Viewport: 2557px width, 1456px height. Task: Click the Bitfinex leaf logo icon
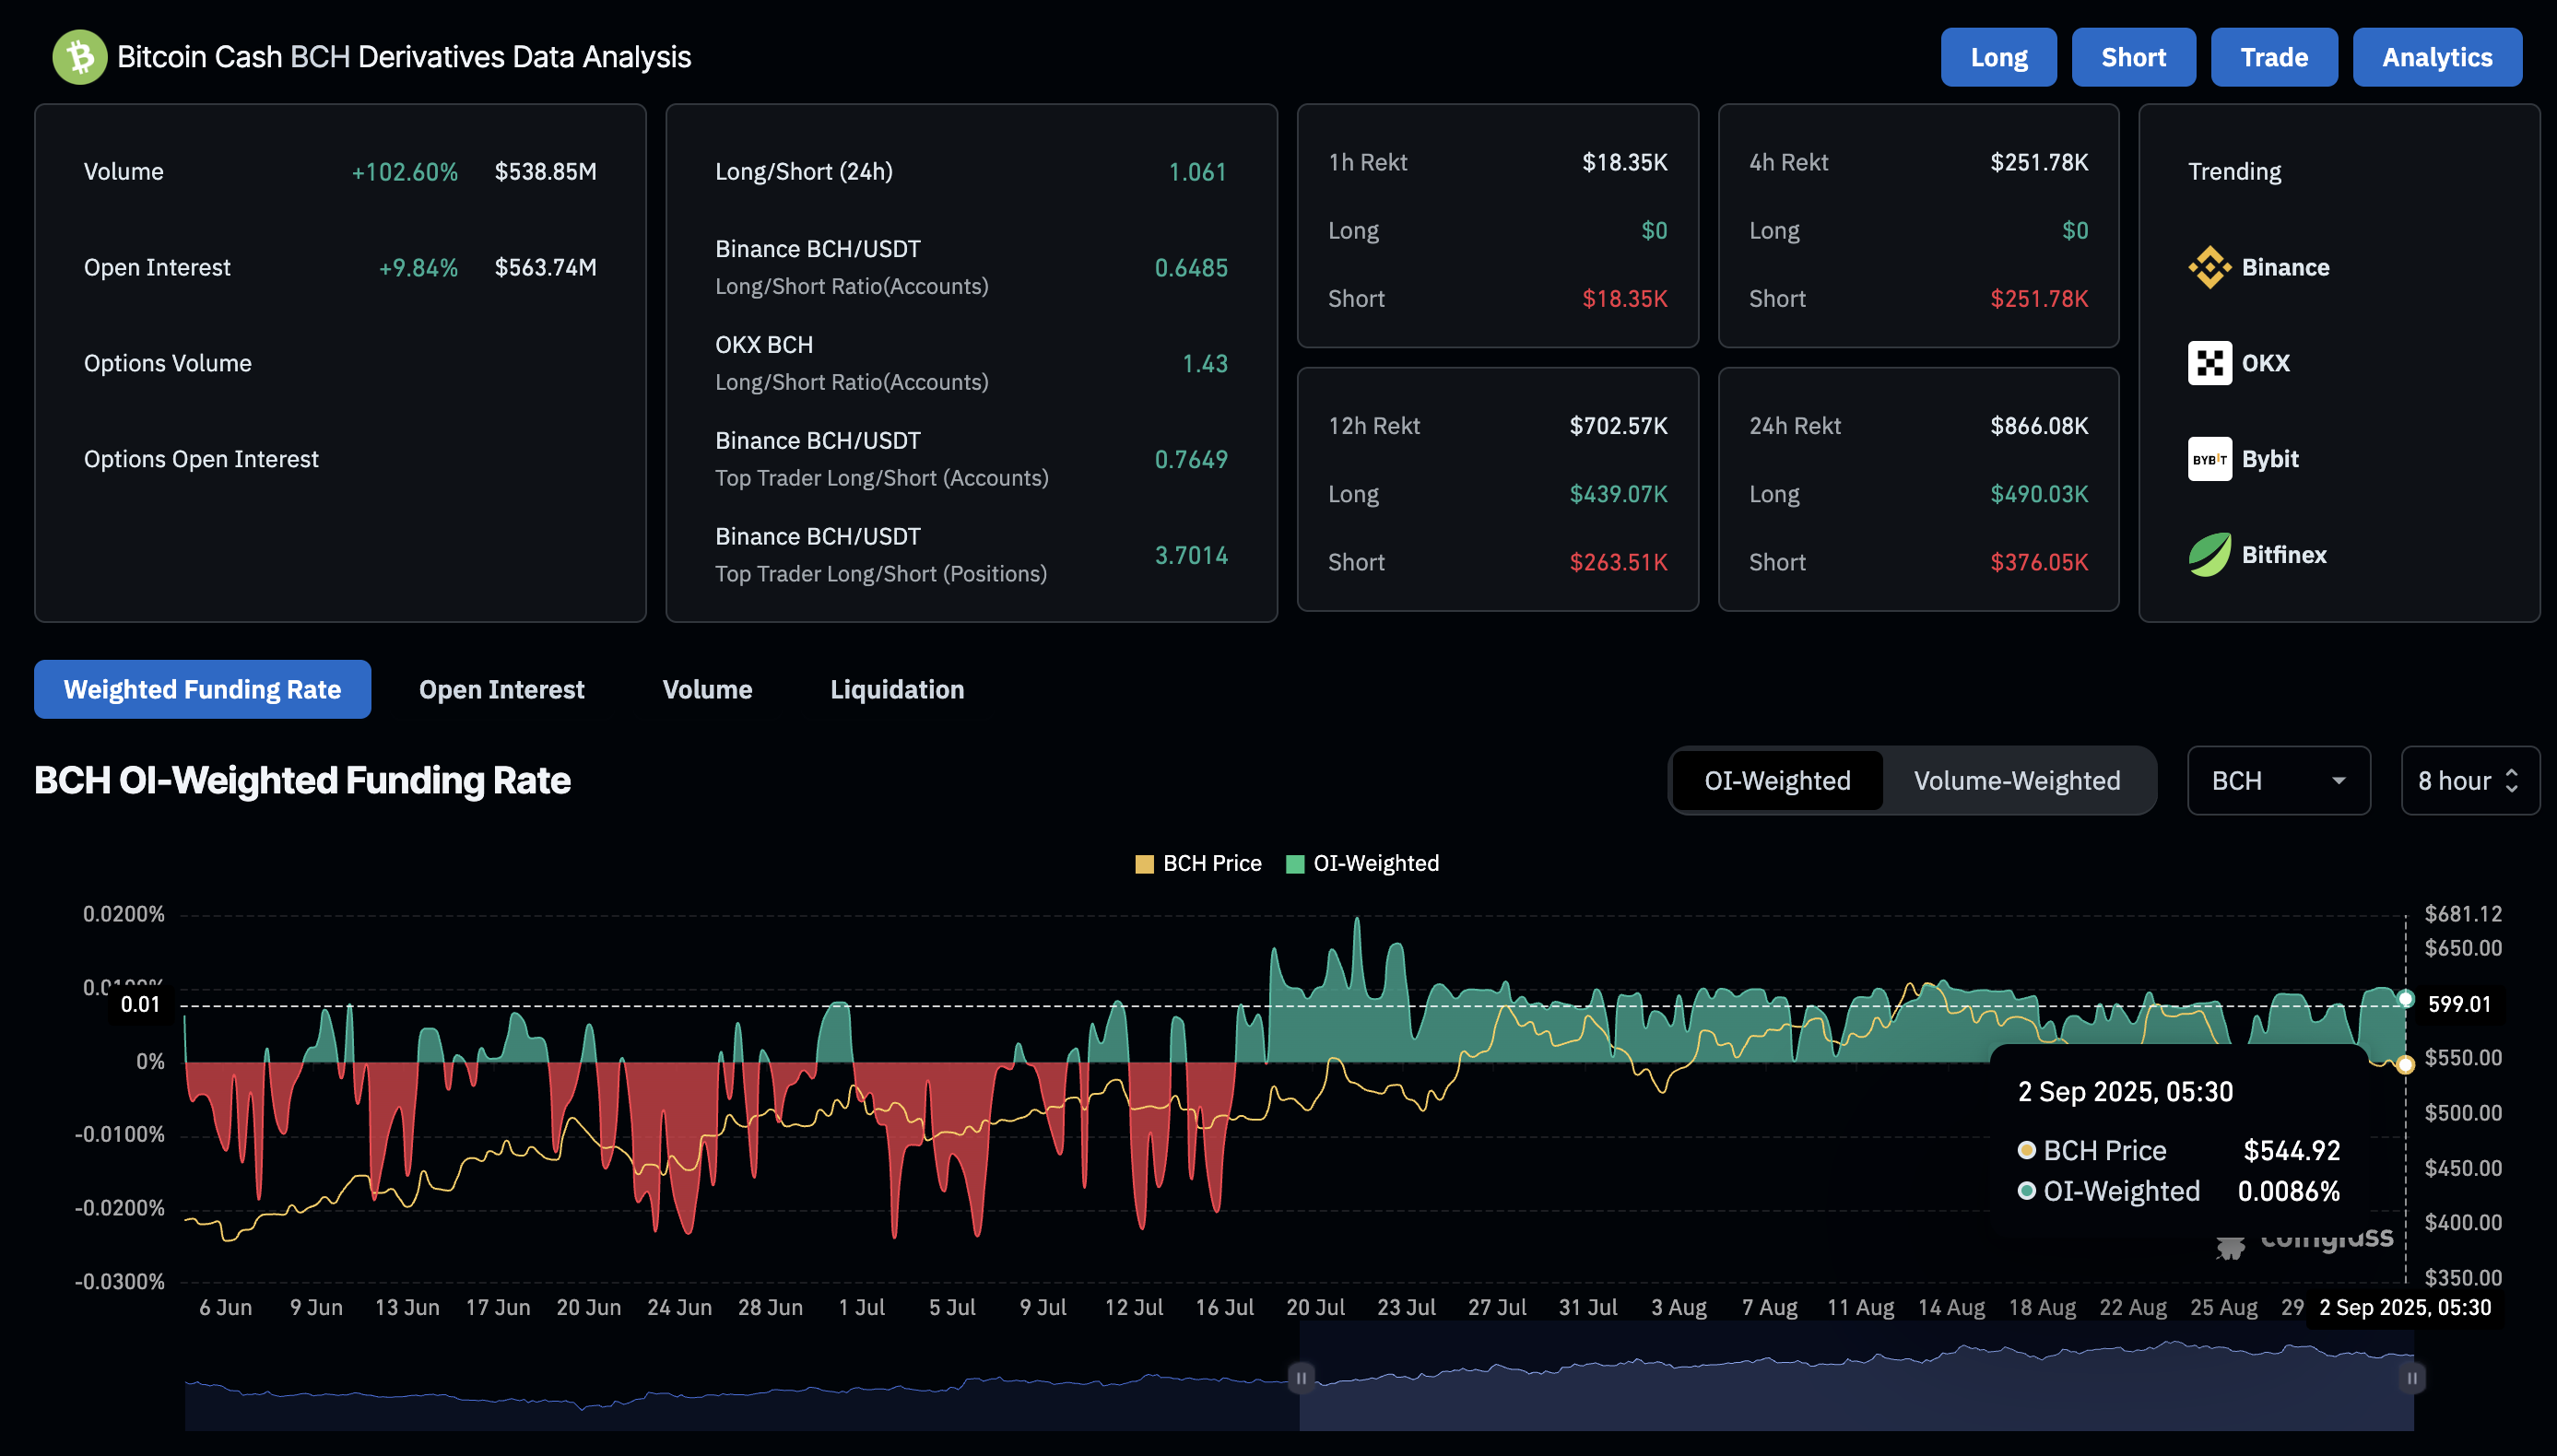[x=2209, y=555]
